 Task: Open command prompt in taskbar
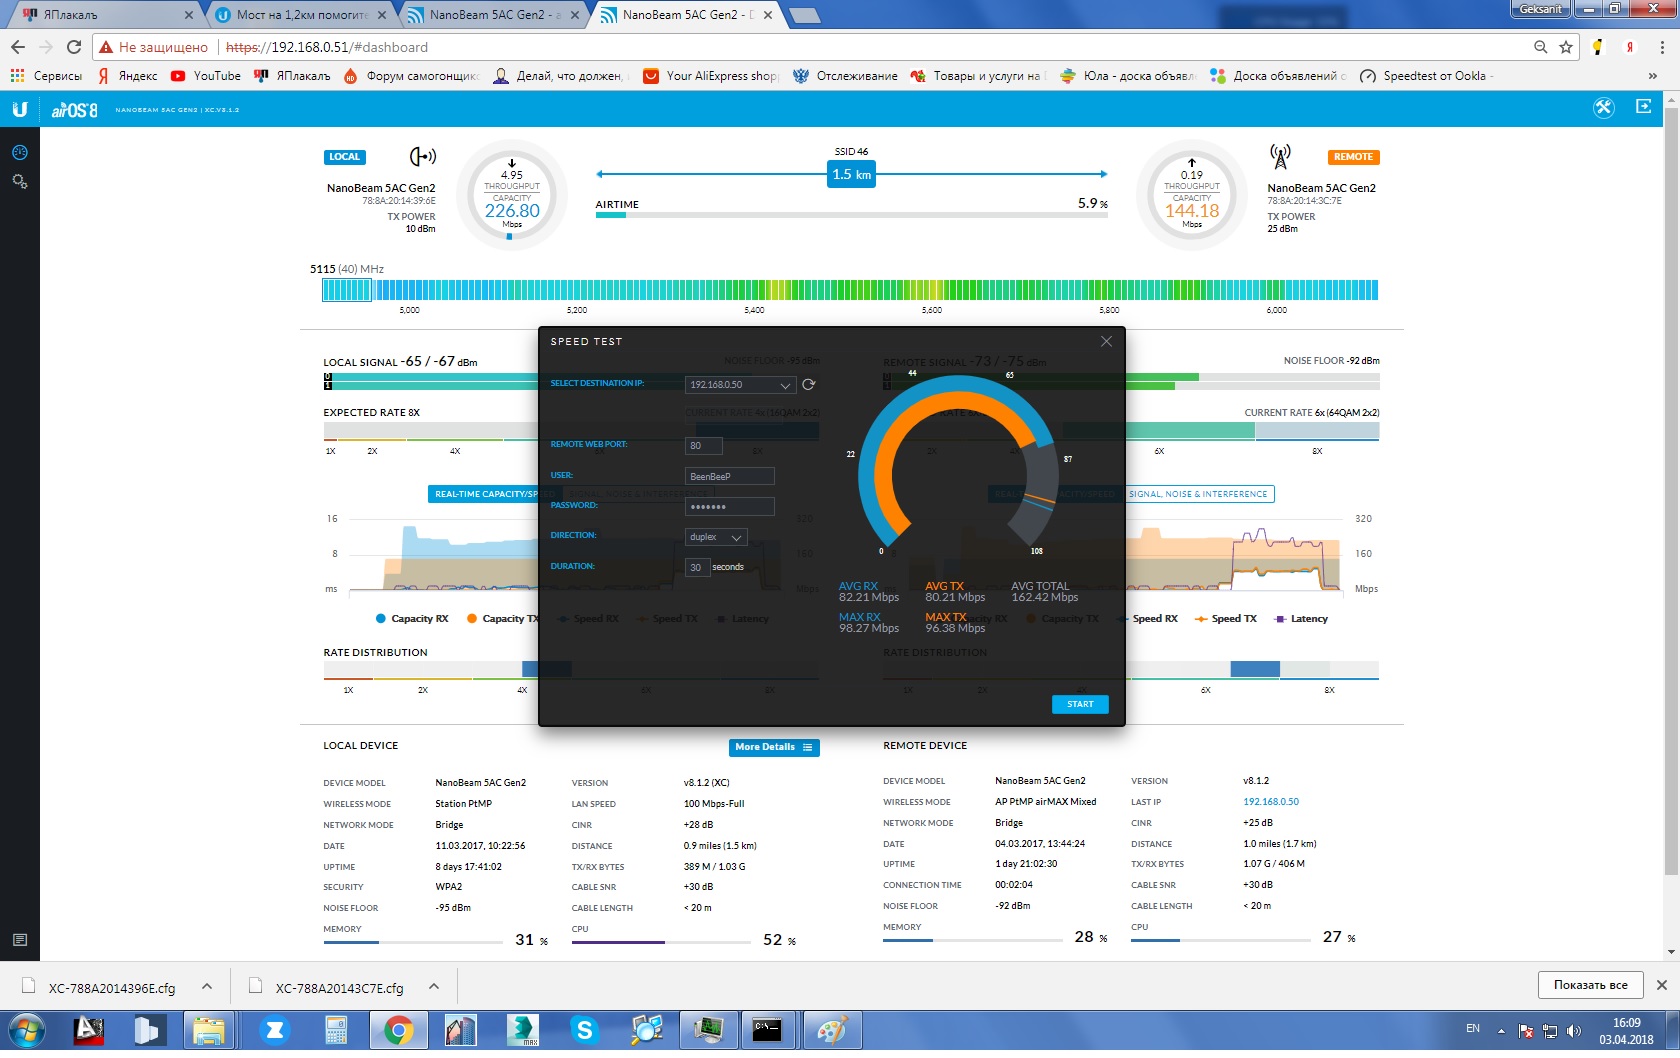coord(767,1031)
